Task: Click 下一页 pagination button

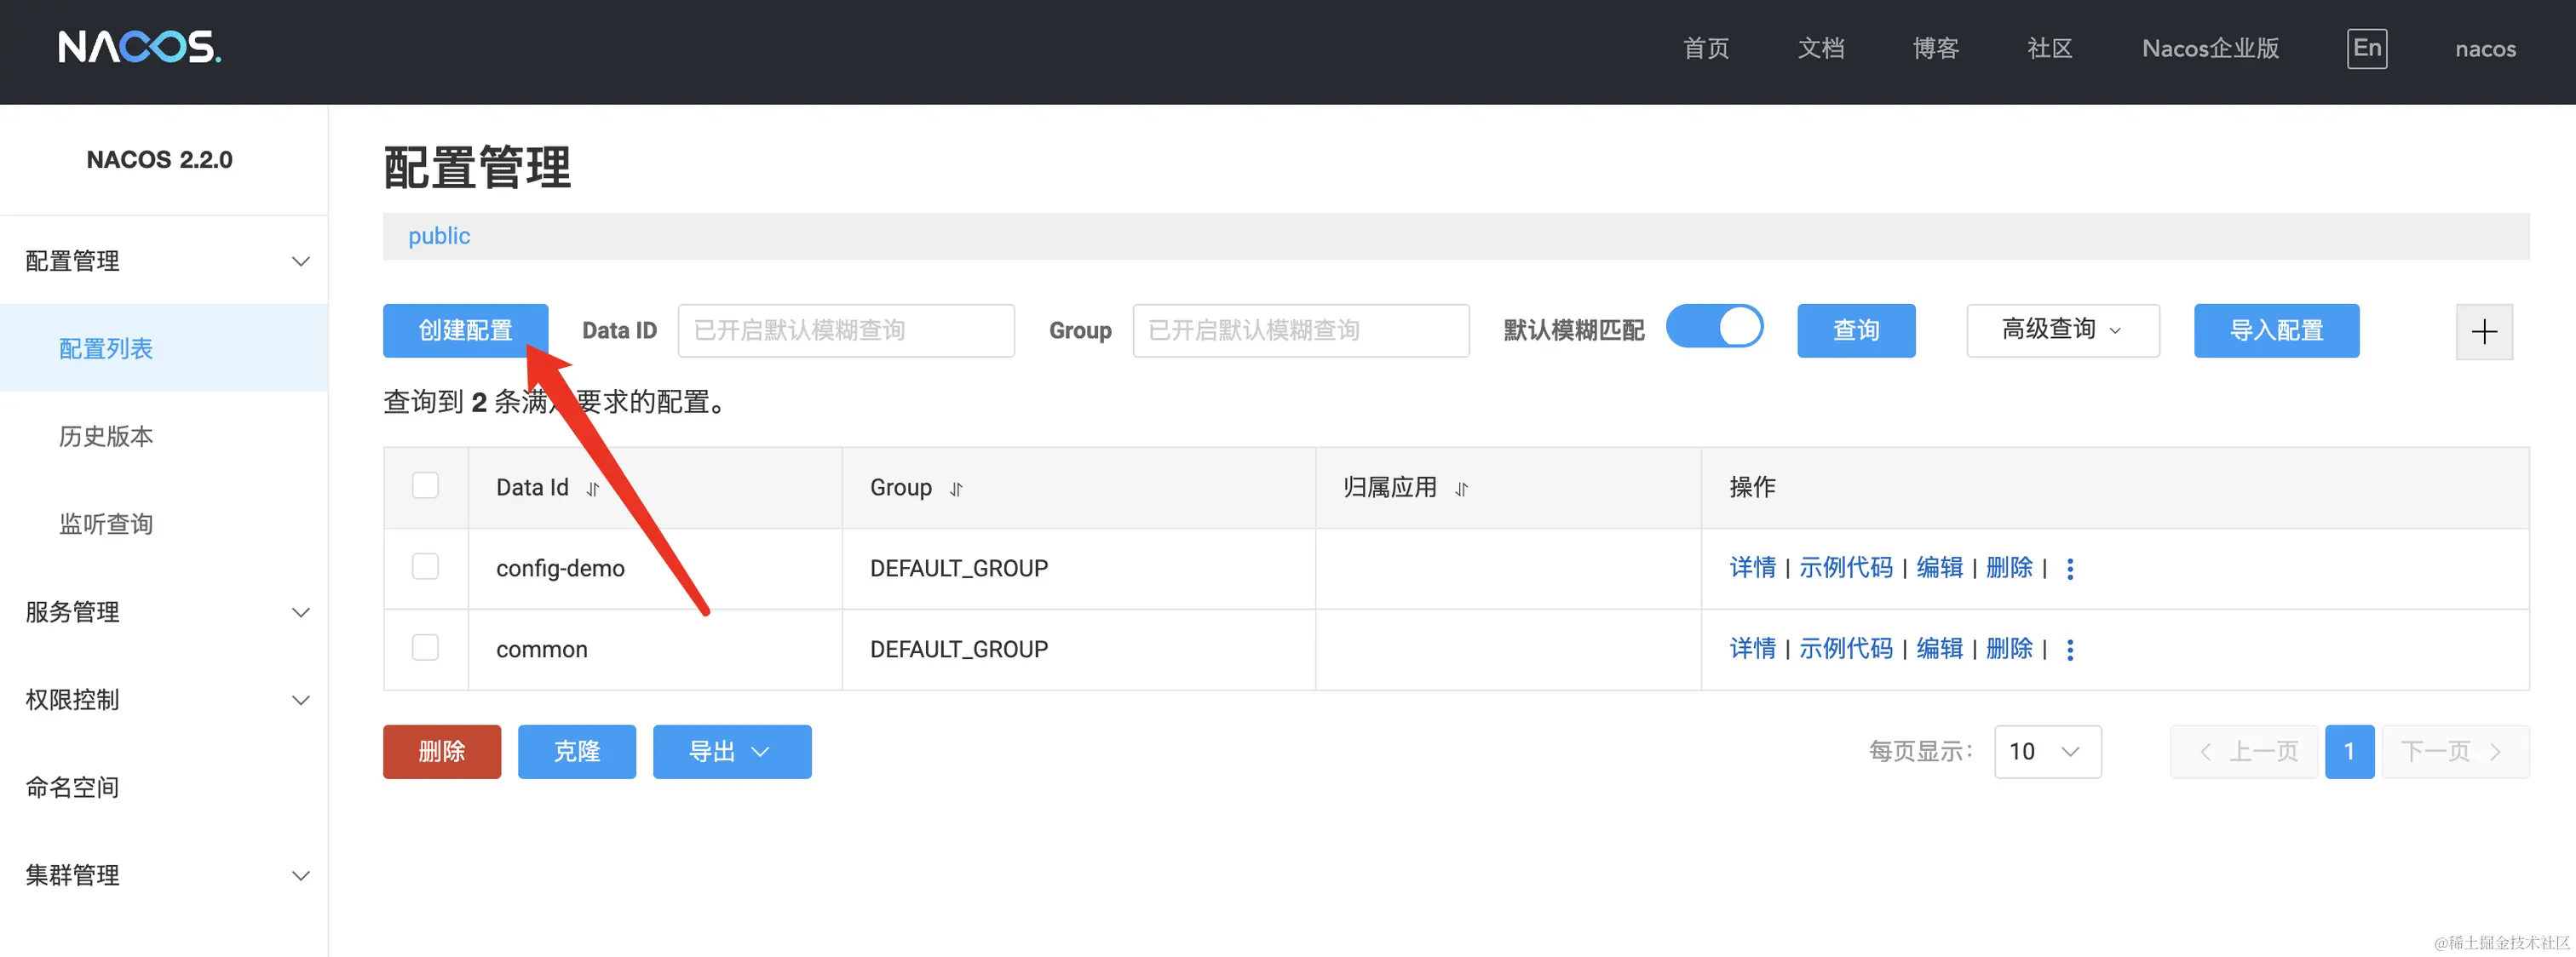Action: tap(2455, 752)
